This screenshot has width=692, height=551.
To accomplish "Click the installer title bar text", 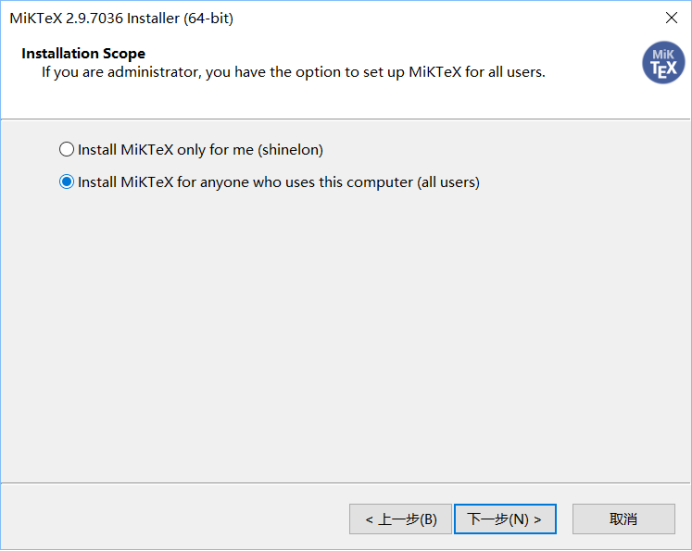I will pyautogui.click(x=121, y=18).
